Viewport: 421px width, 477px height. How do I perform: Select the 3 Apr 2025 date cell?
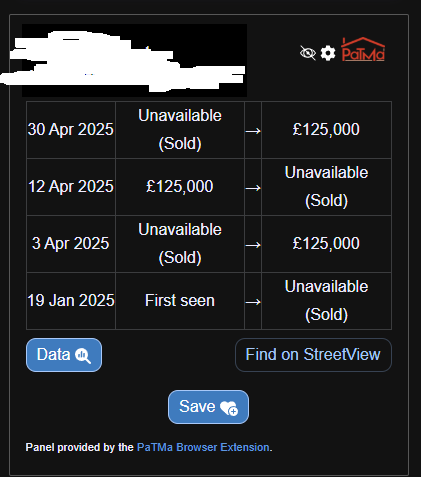coord(71,244)
